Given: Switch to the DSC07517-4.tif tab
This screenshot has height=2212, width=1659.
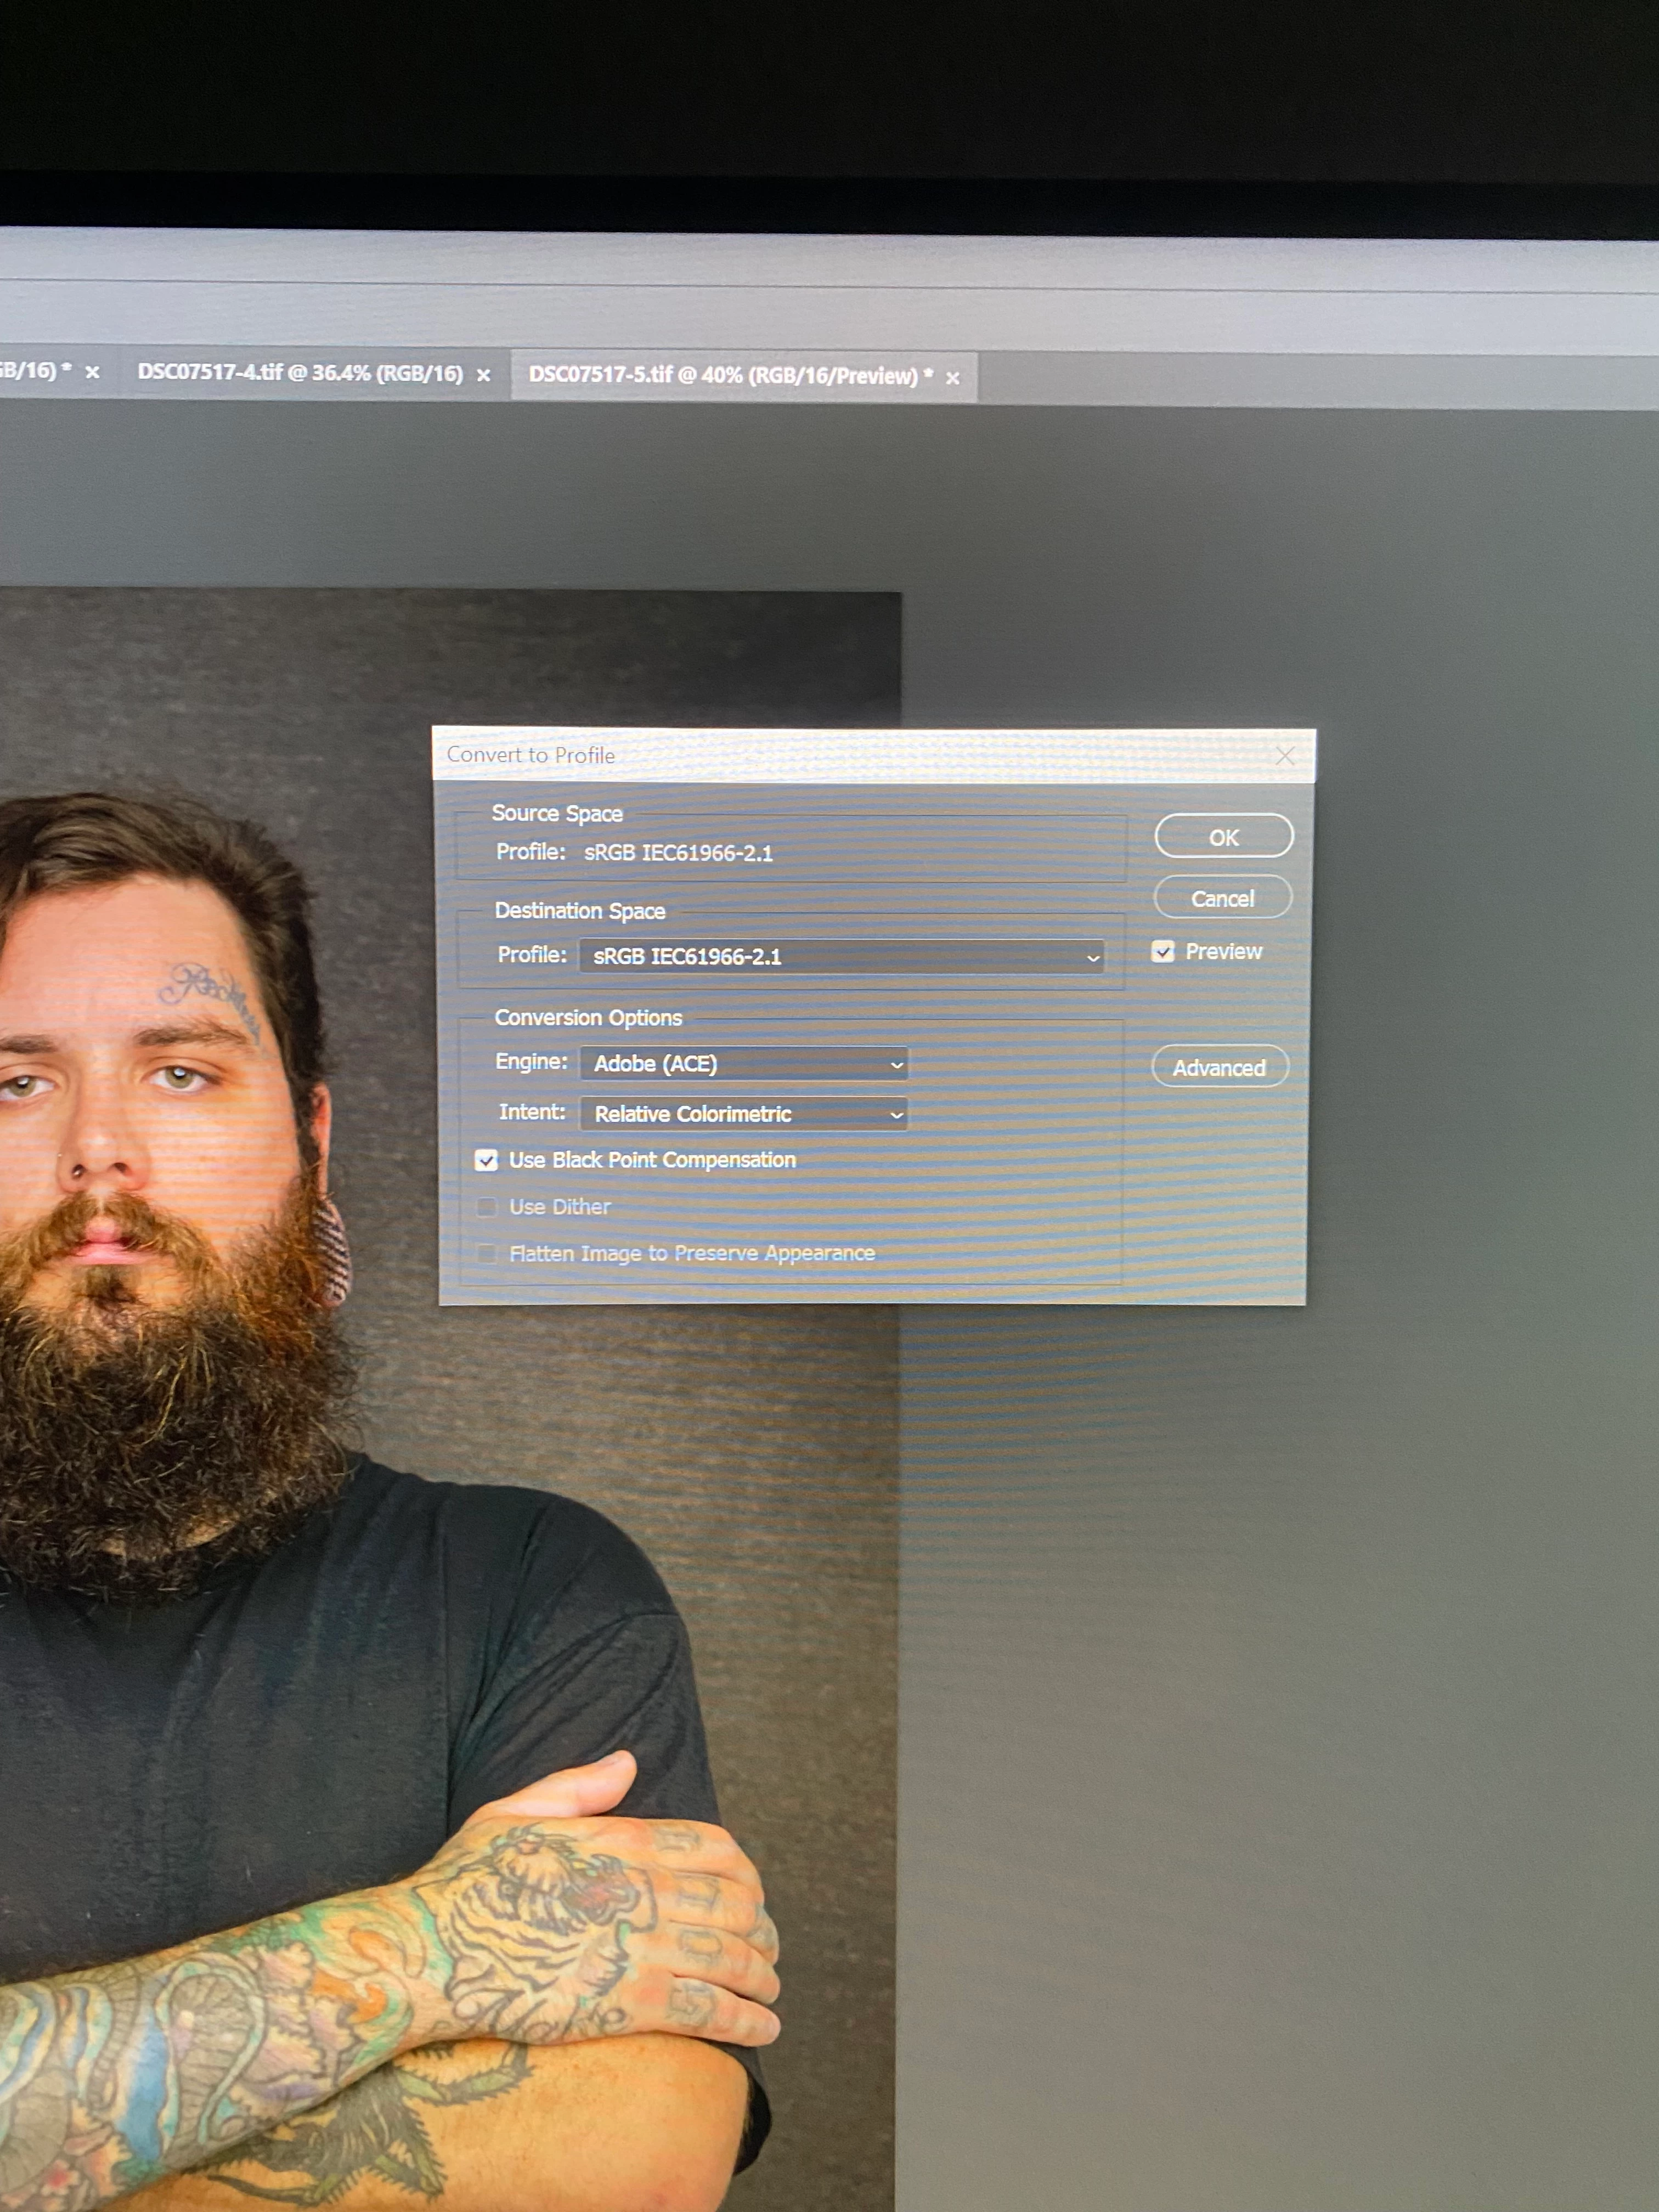Looking at the screenshot, I should (x=299, y=373).
